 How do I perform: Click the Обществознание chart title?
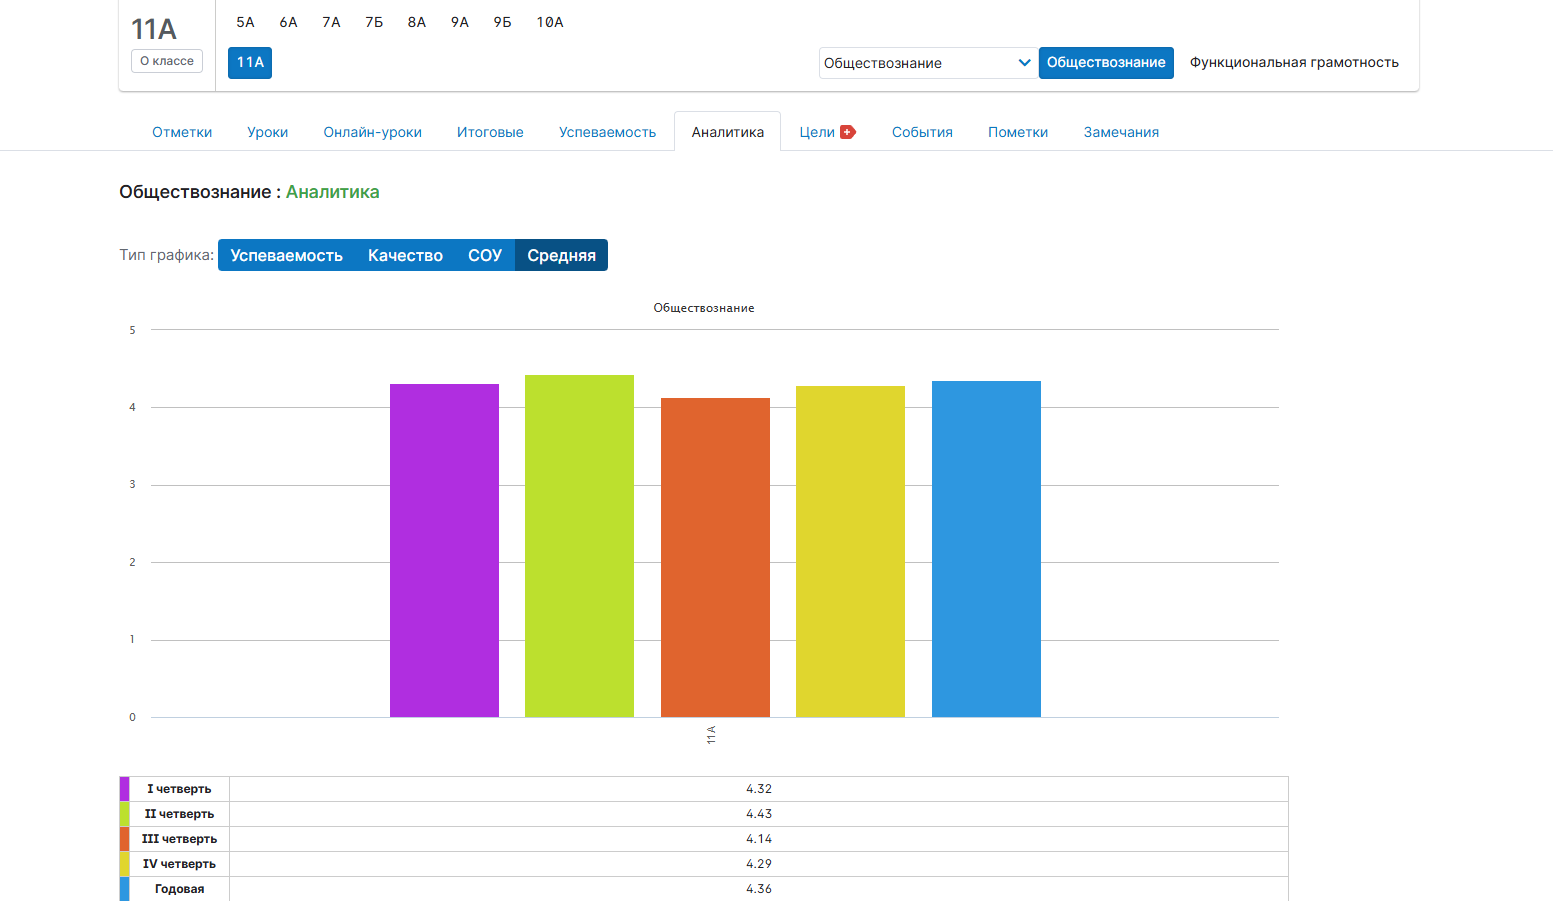point(704,308)
